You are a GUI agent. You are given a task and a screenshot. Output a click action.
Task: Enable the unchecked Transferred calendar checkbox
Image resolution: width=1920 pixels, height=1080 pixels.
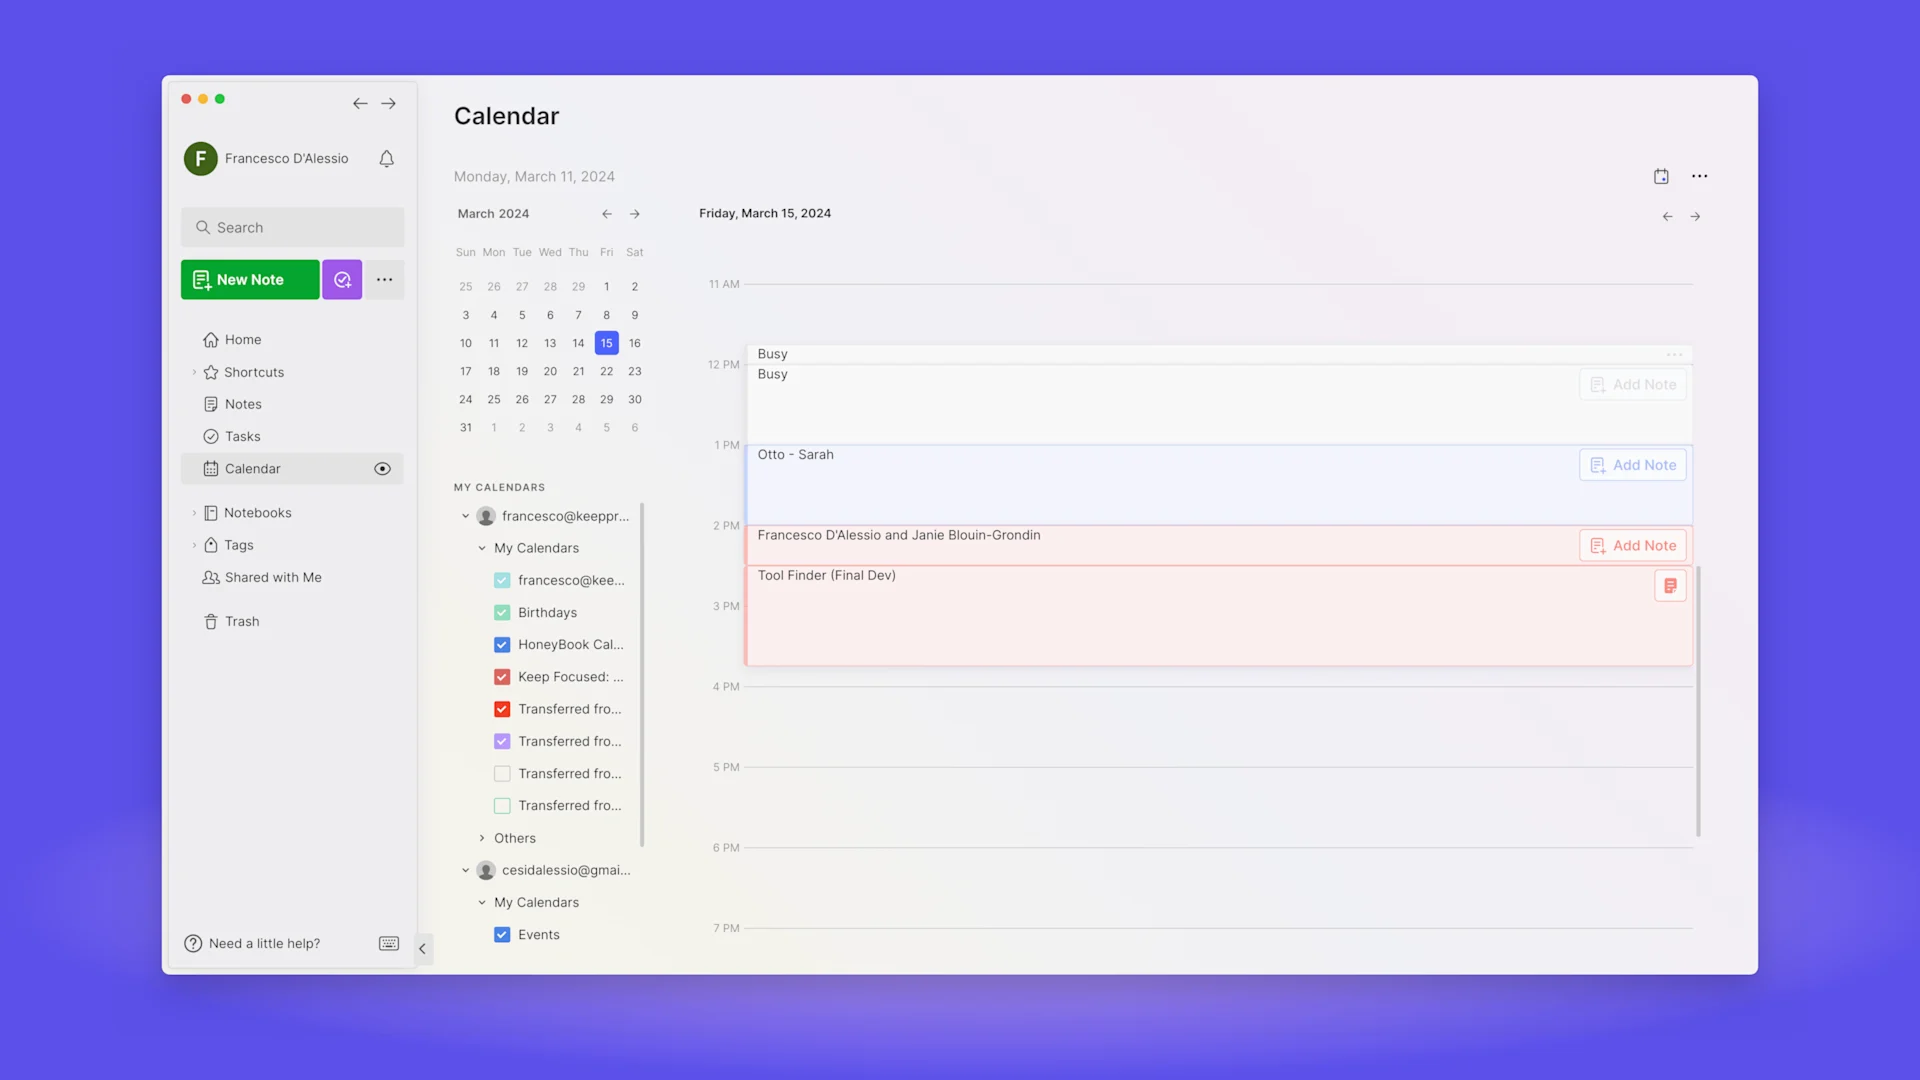502,774
